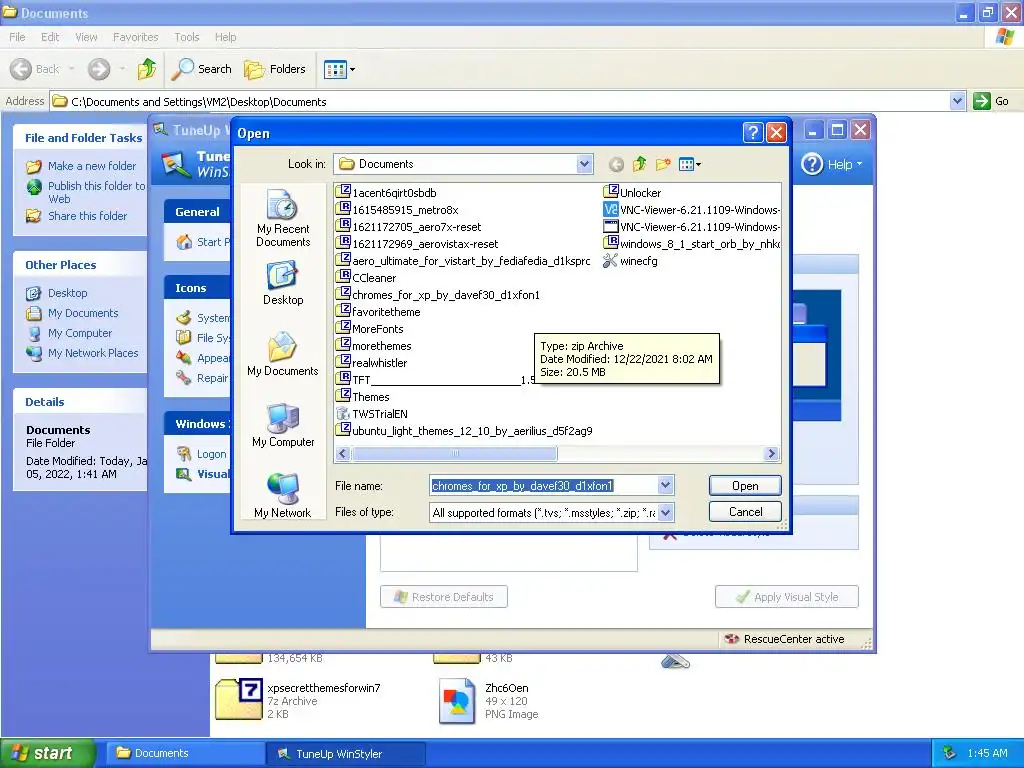Click the Start button

click(x=47, y=753)
